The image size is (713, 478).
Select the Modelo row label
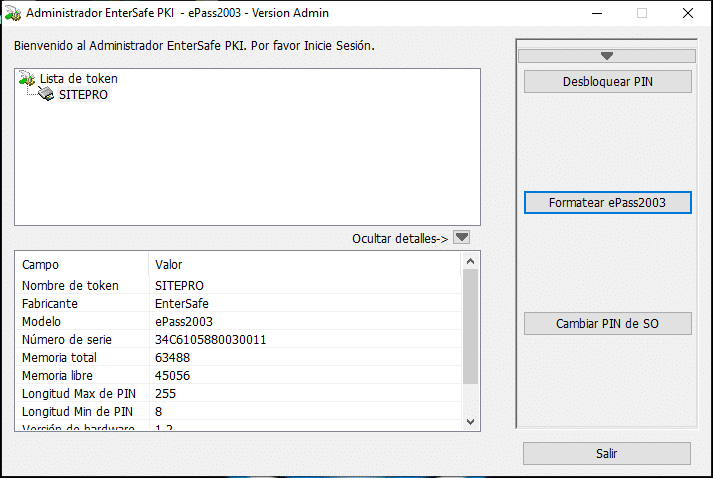tap(41, 322)
